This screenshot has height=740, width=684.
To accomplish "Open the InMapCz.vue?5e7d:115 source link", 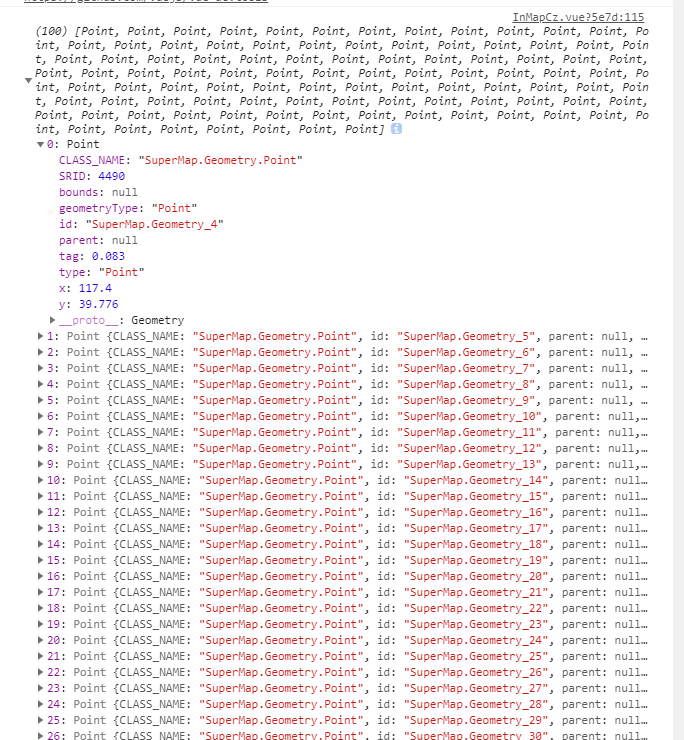I will [x=578, y=17].
